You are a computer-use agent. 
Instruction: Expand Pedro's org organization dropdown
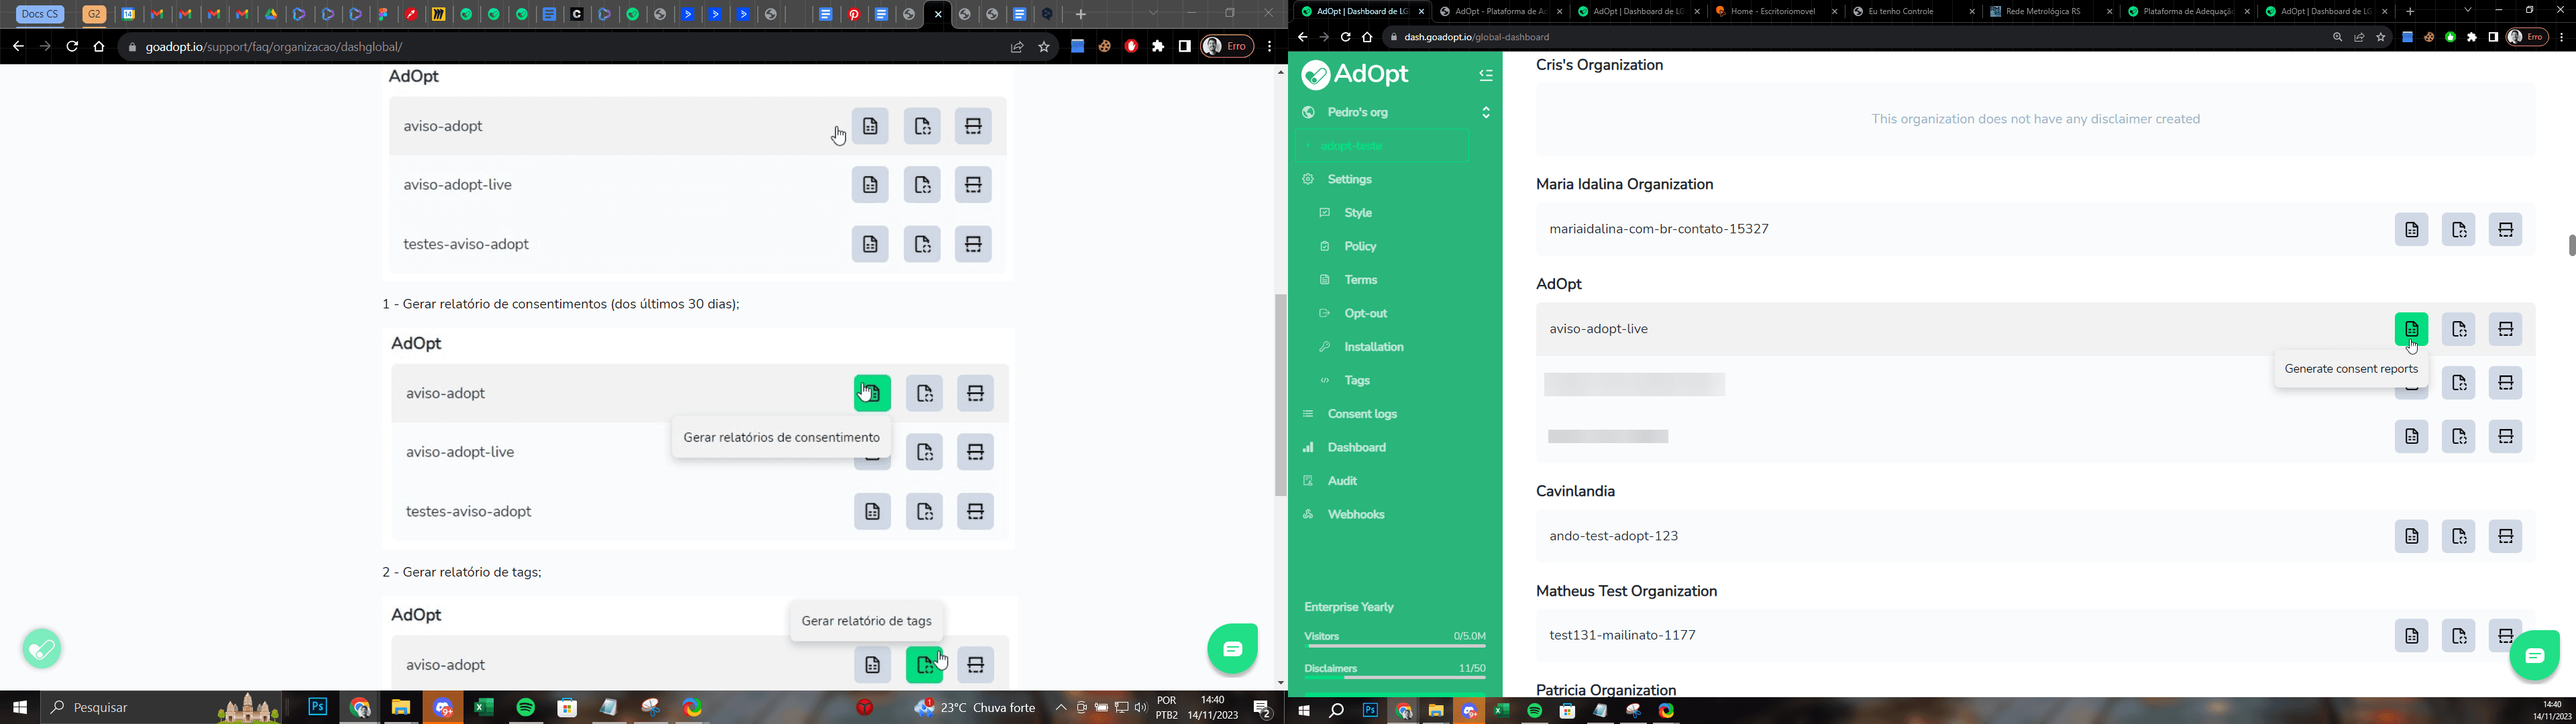[x=1485, y=112]
